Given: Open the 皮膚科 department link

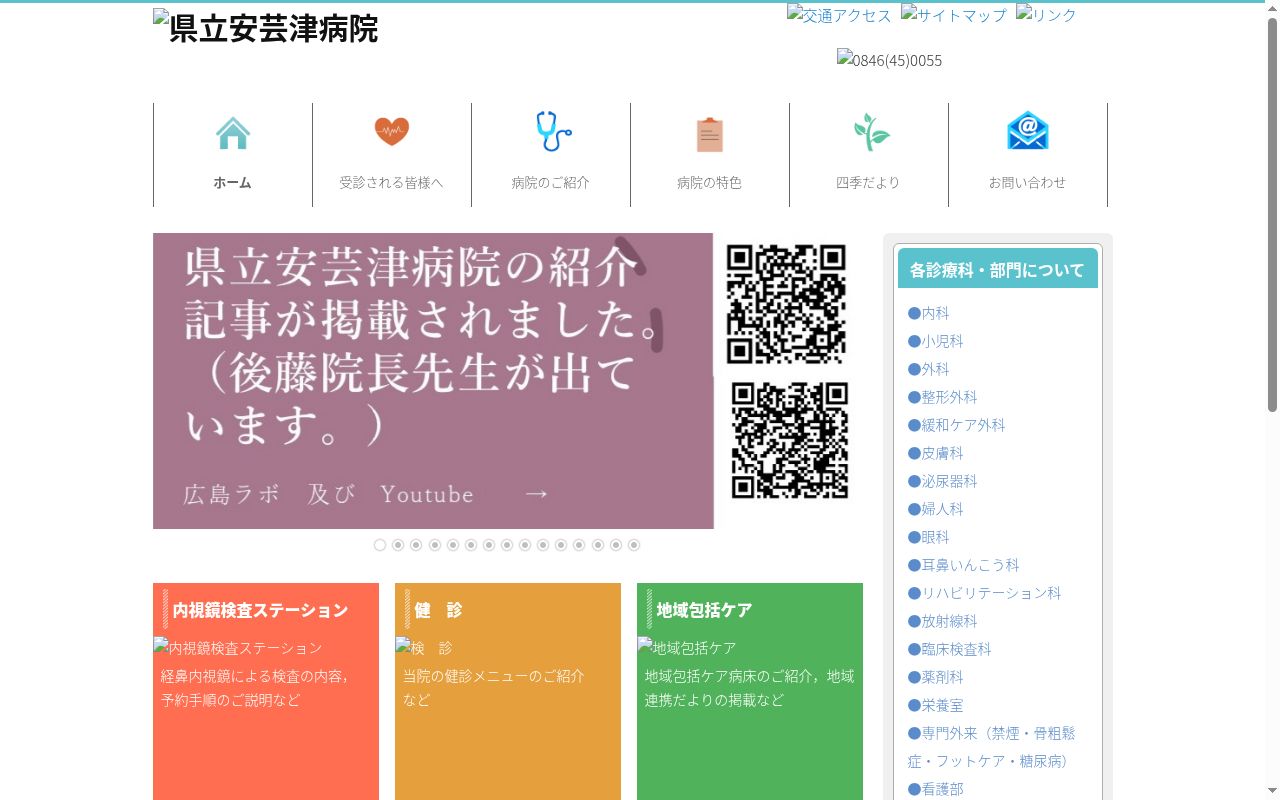Looking at the screenshot, I should [x=936, y=453].
